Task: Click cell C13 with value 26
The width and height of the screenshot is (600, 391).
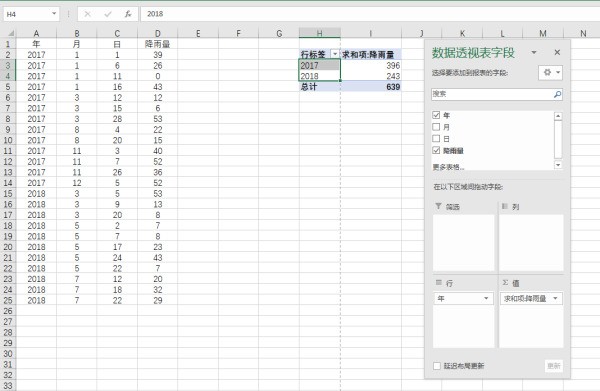Action: (x=117, y=172)
